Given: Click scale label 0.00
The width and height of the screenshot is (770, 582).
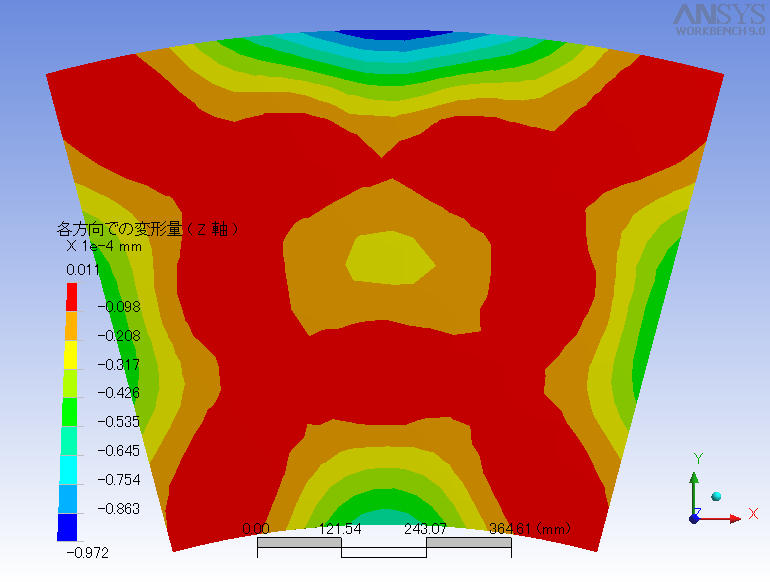Looking at the screenshot, I should pos(256,529).
